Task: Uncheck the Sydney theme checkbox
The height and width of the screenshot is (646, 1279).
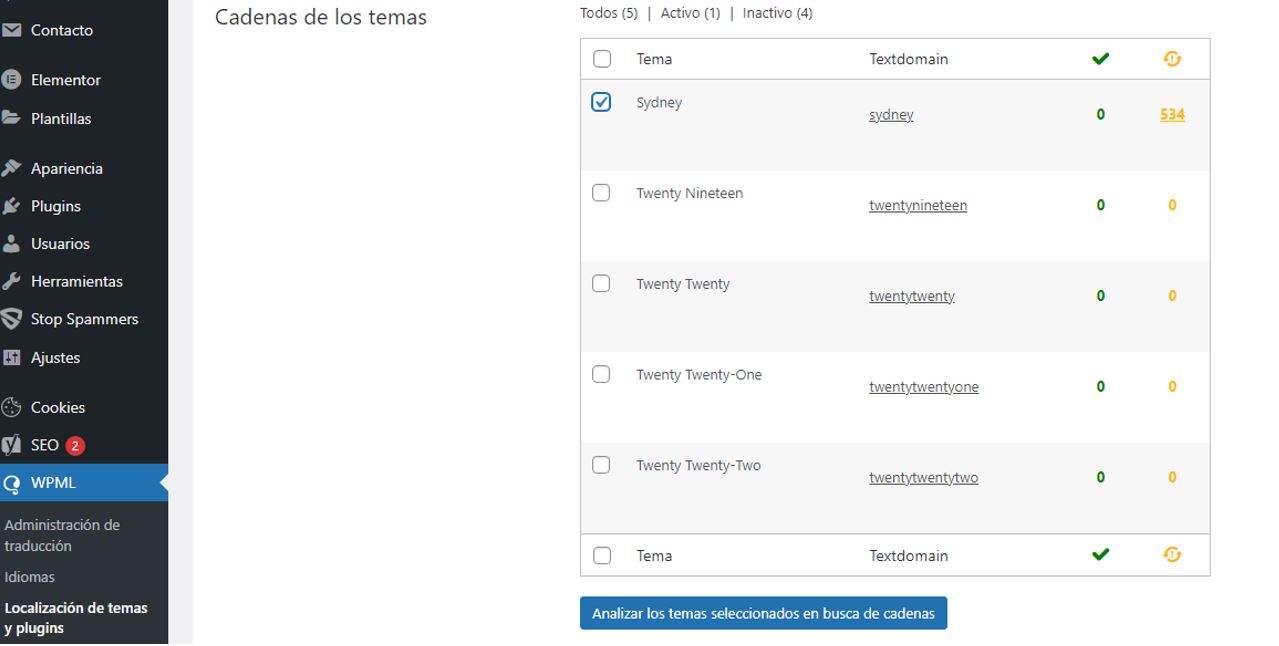Action: pyautogui.click(x=601, y=102)
